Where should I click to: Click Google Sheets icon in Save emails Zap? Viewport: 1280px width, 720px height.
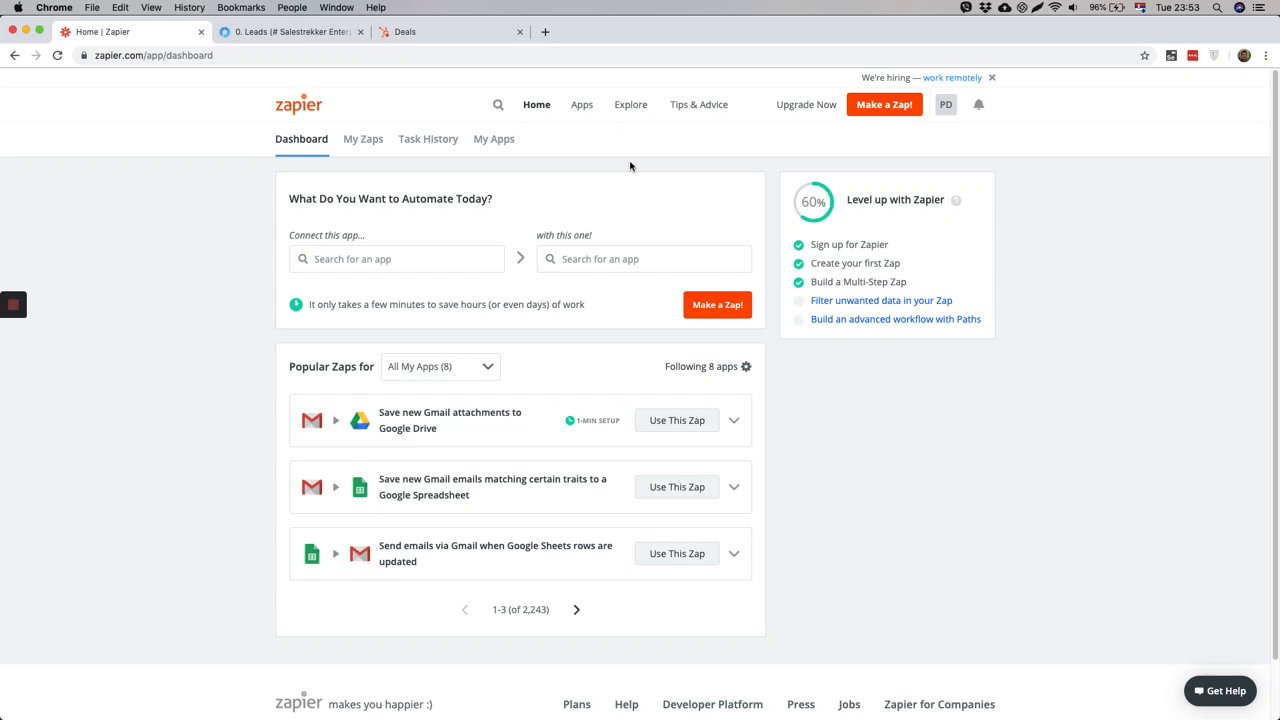[x=360, y=487]
